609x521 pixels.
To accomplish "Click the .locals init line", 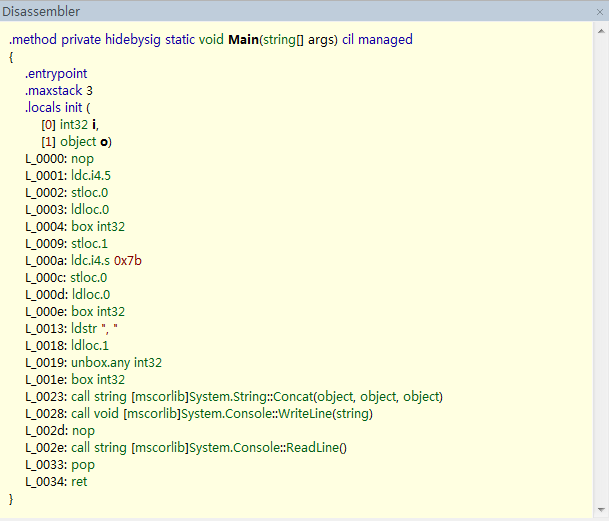I will (57, 108).
